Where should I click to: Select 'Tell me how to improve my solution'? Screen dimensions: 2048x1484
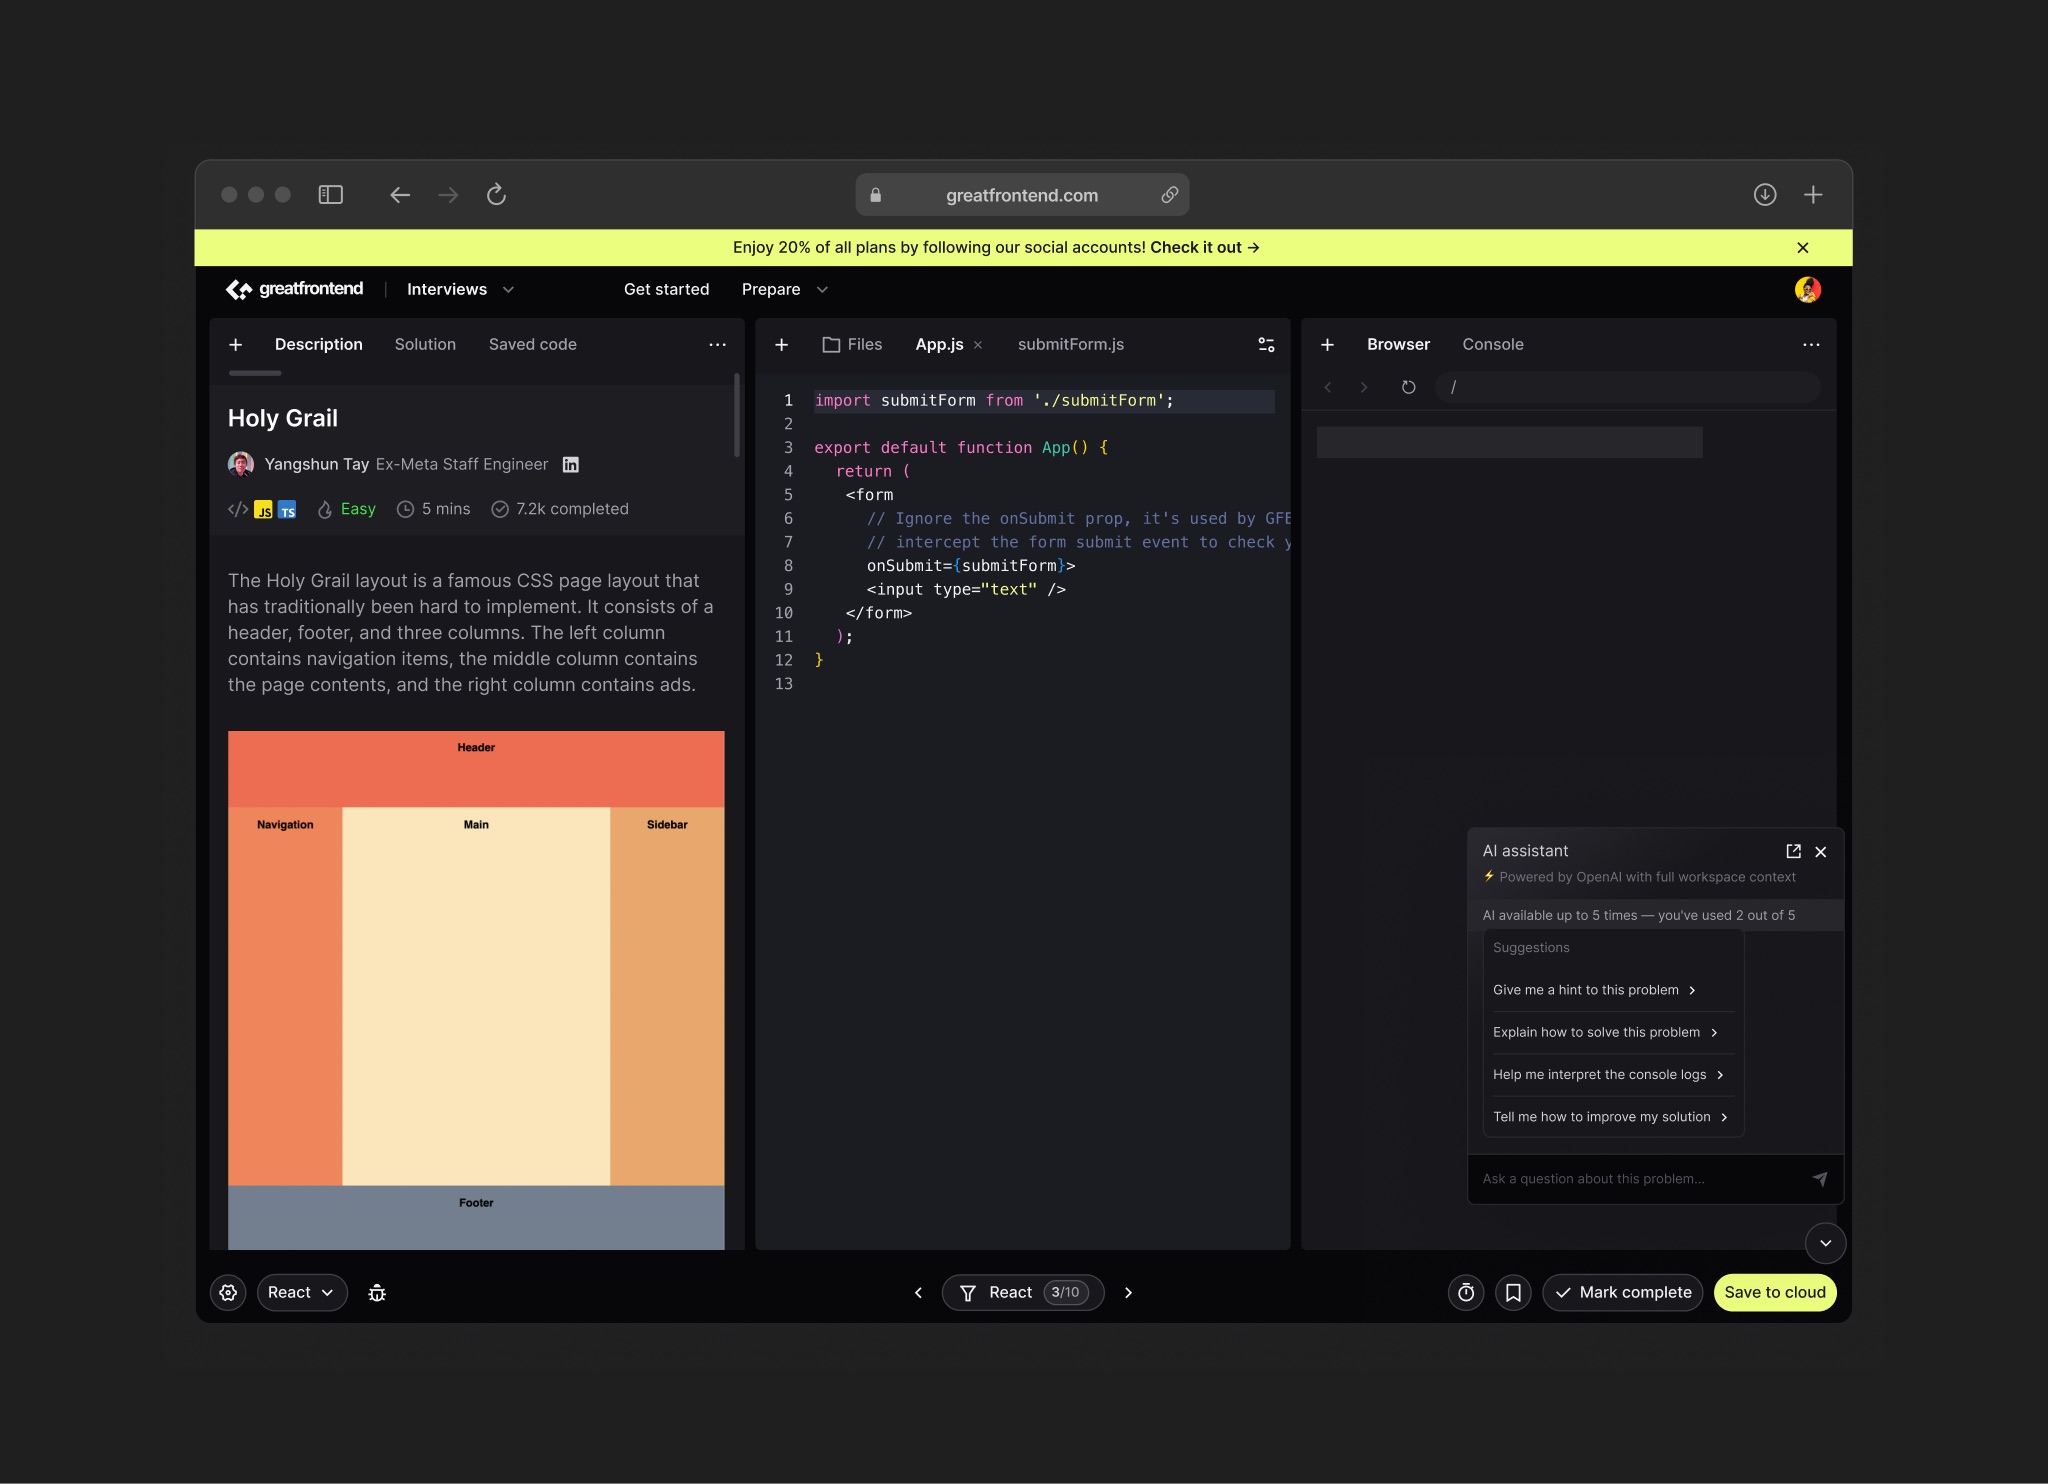coord(1610,1117)
